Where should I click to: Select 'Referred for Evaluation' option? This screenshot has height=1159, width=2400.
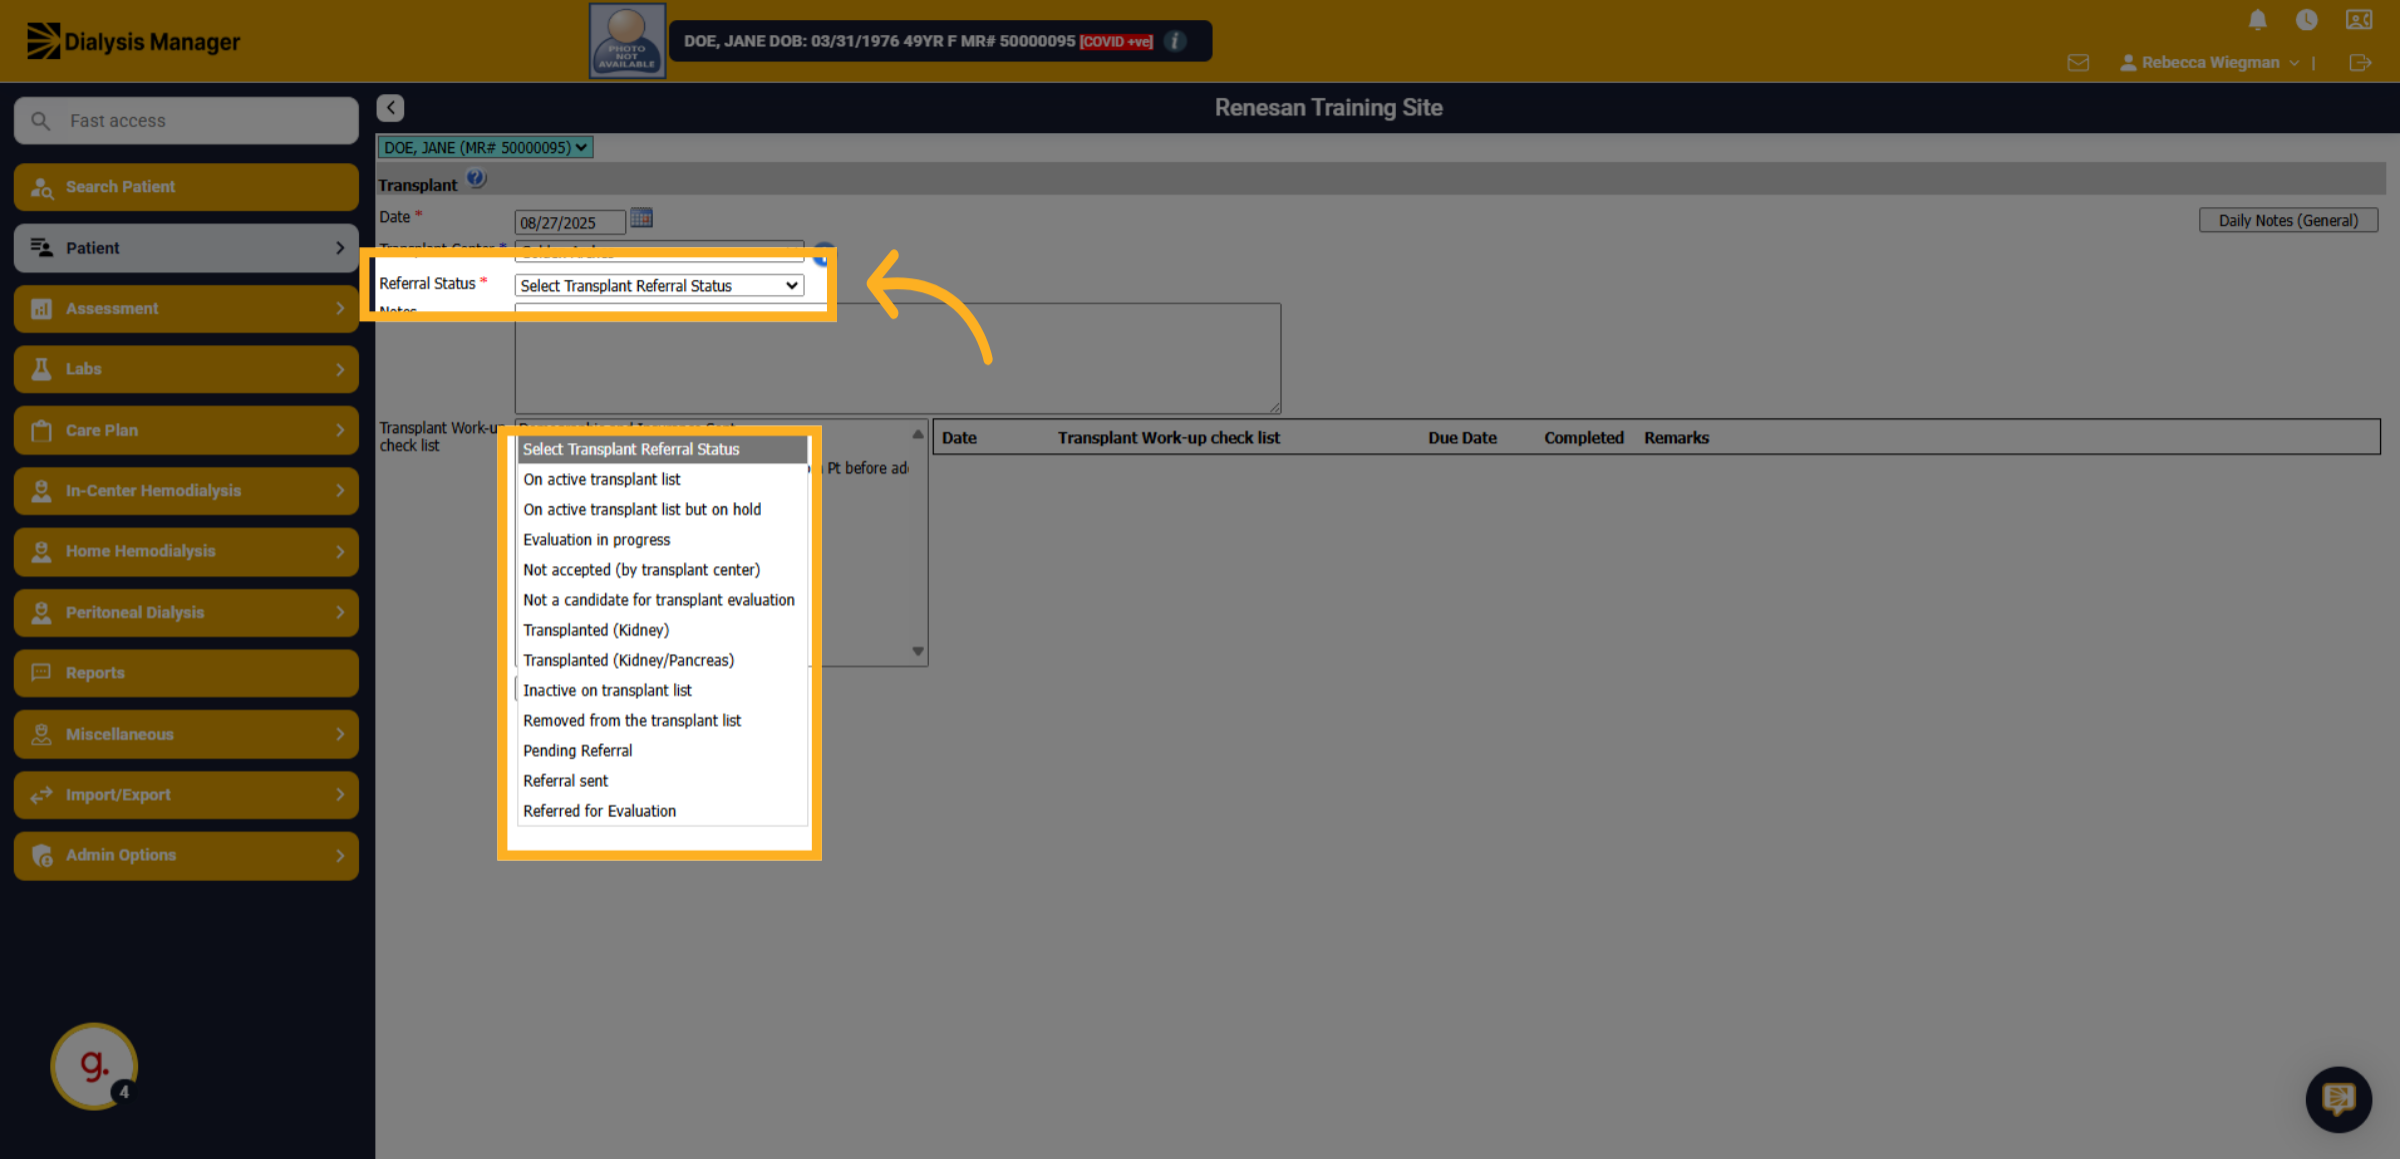[662, 811]
